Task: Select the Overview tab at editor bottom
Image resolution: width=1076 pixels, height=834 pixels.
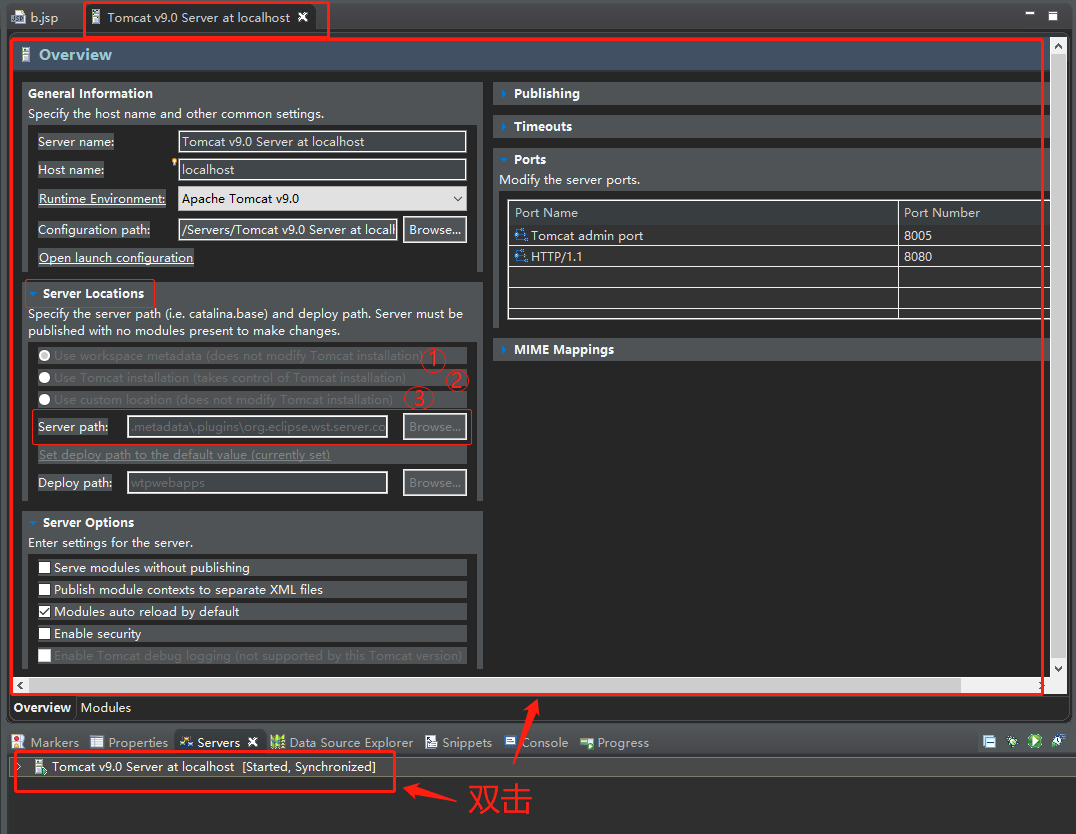Action: click(42, 708)
